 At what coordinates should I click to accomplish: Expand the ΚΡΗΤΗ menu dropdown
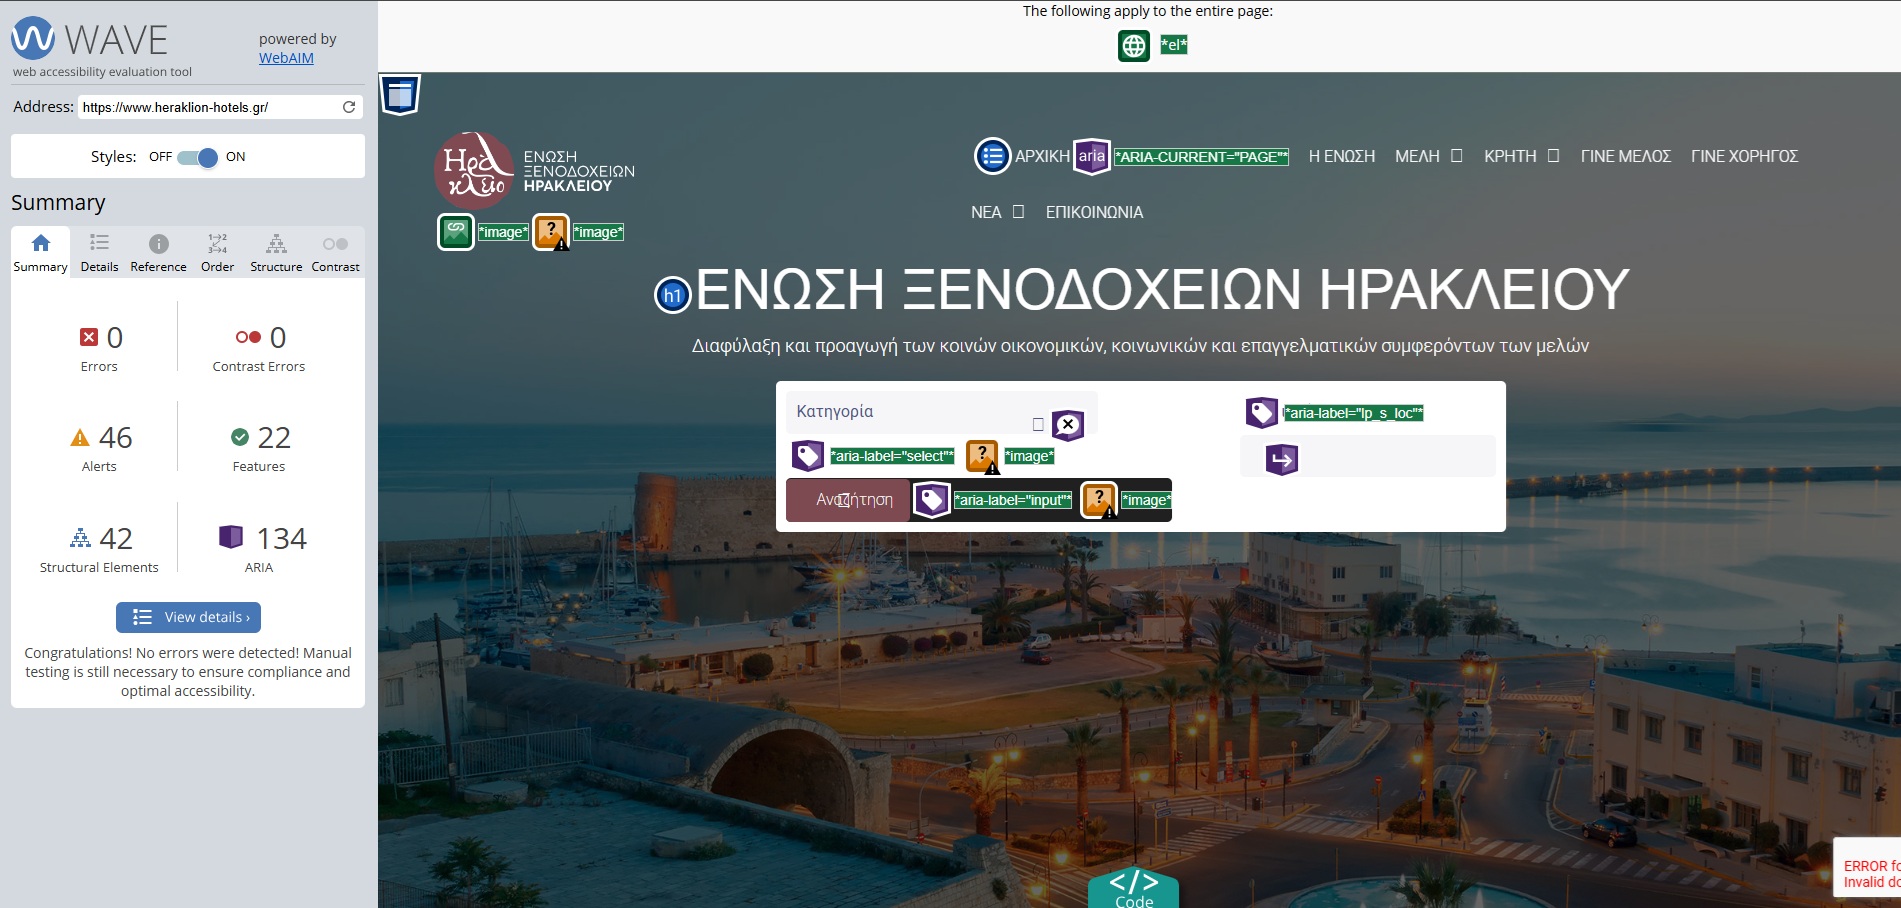[1520, 156]
